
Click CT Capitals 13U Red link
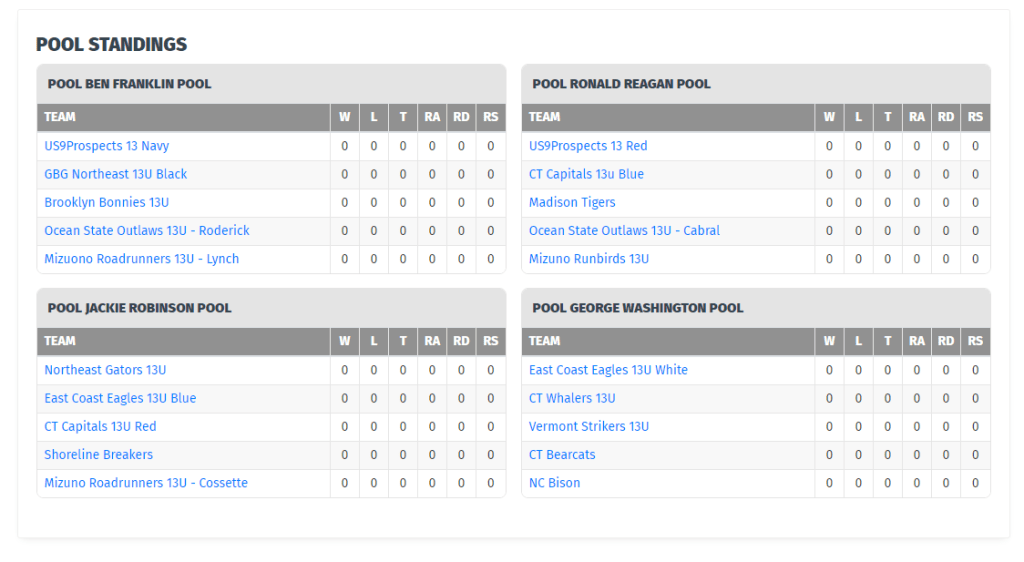point(100,426)
